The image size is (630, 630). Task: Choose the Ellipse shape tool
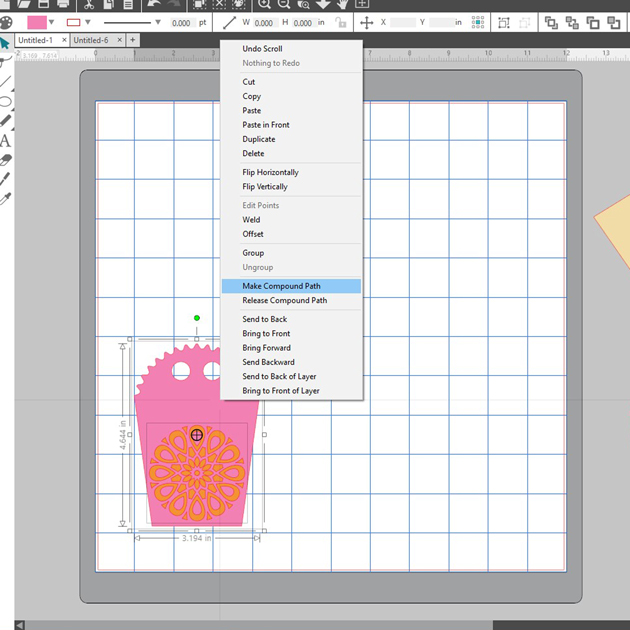(x=5, y=101)
